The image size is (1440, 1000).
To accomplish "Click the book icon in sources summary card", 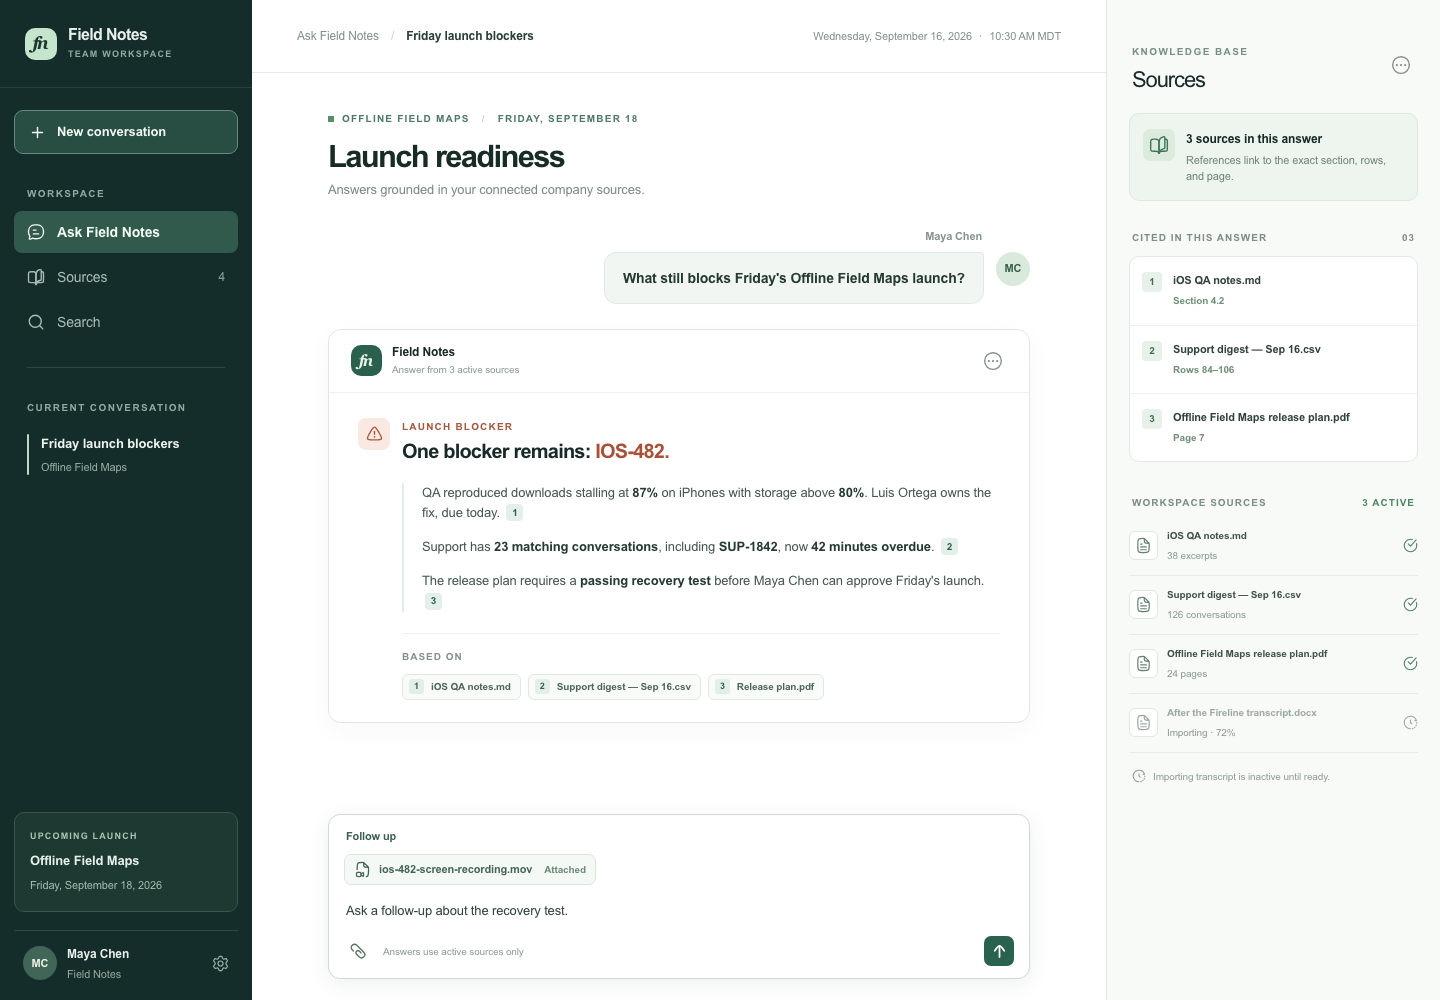I will 1159,145.
